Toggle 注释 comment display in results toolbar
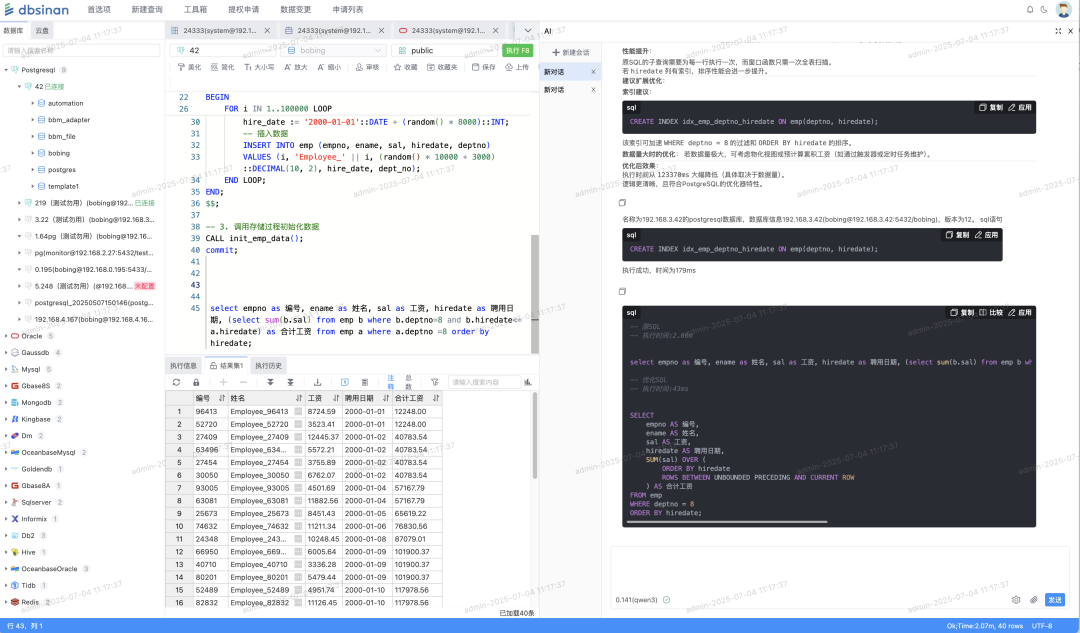 pyautogui.click(x=391, y=382)
